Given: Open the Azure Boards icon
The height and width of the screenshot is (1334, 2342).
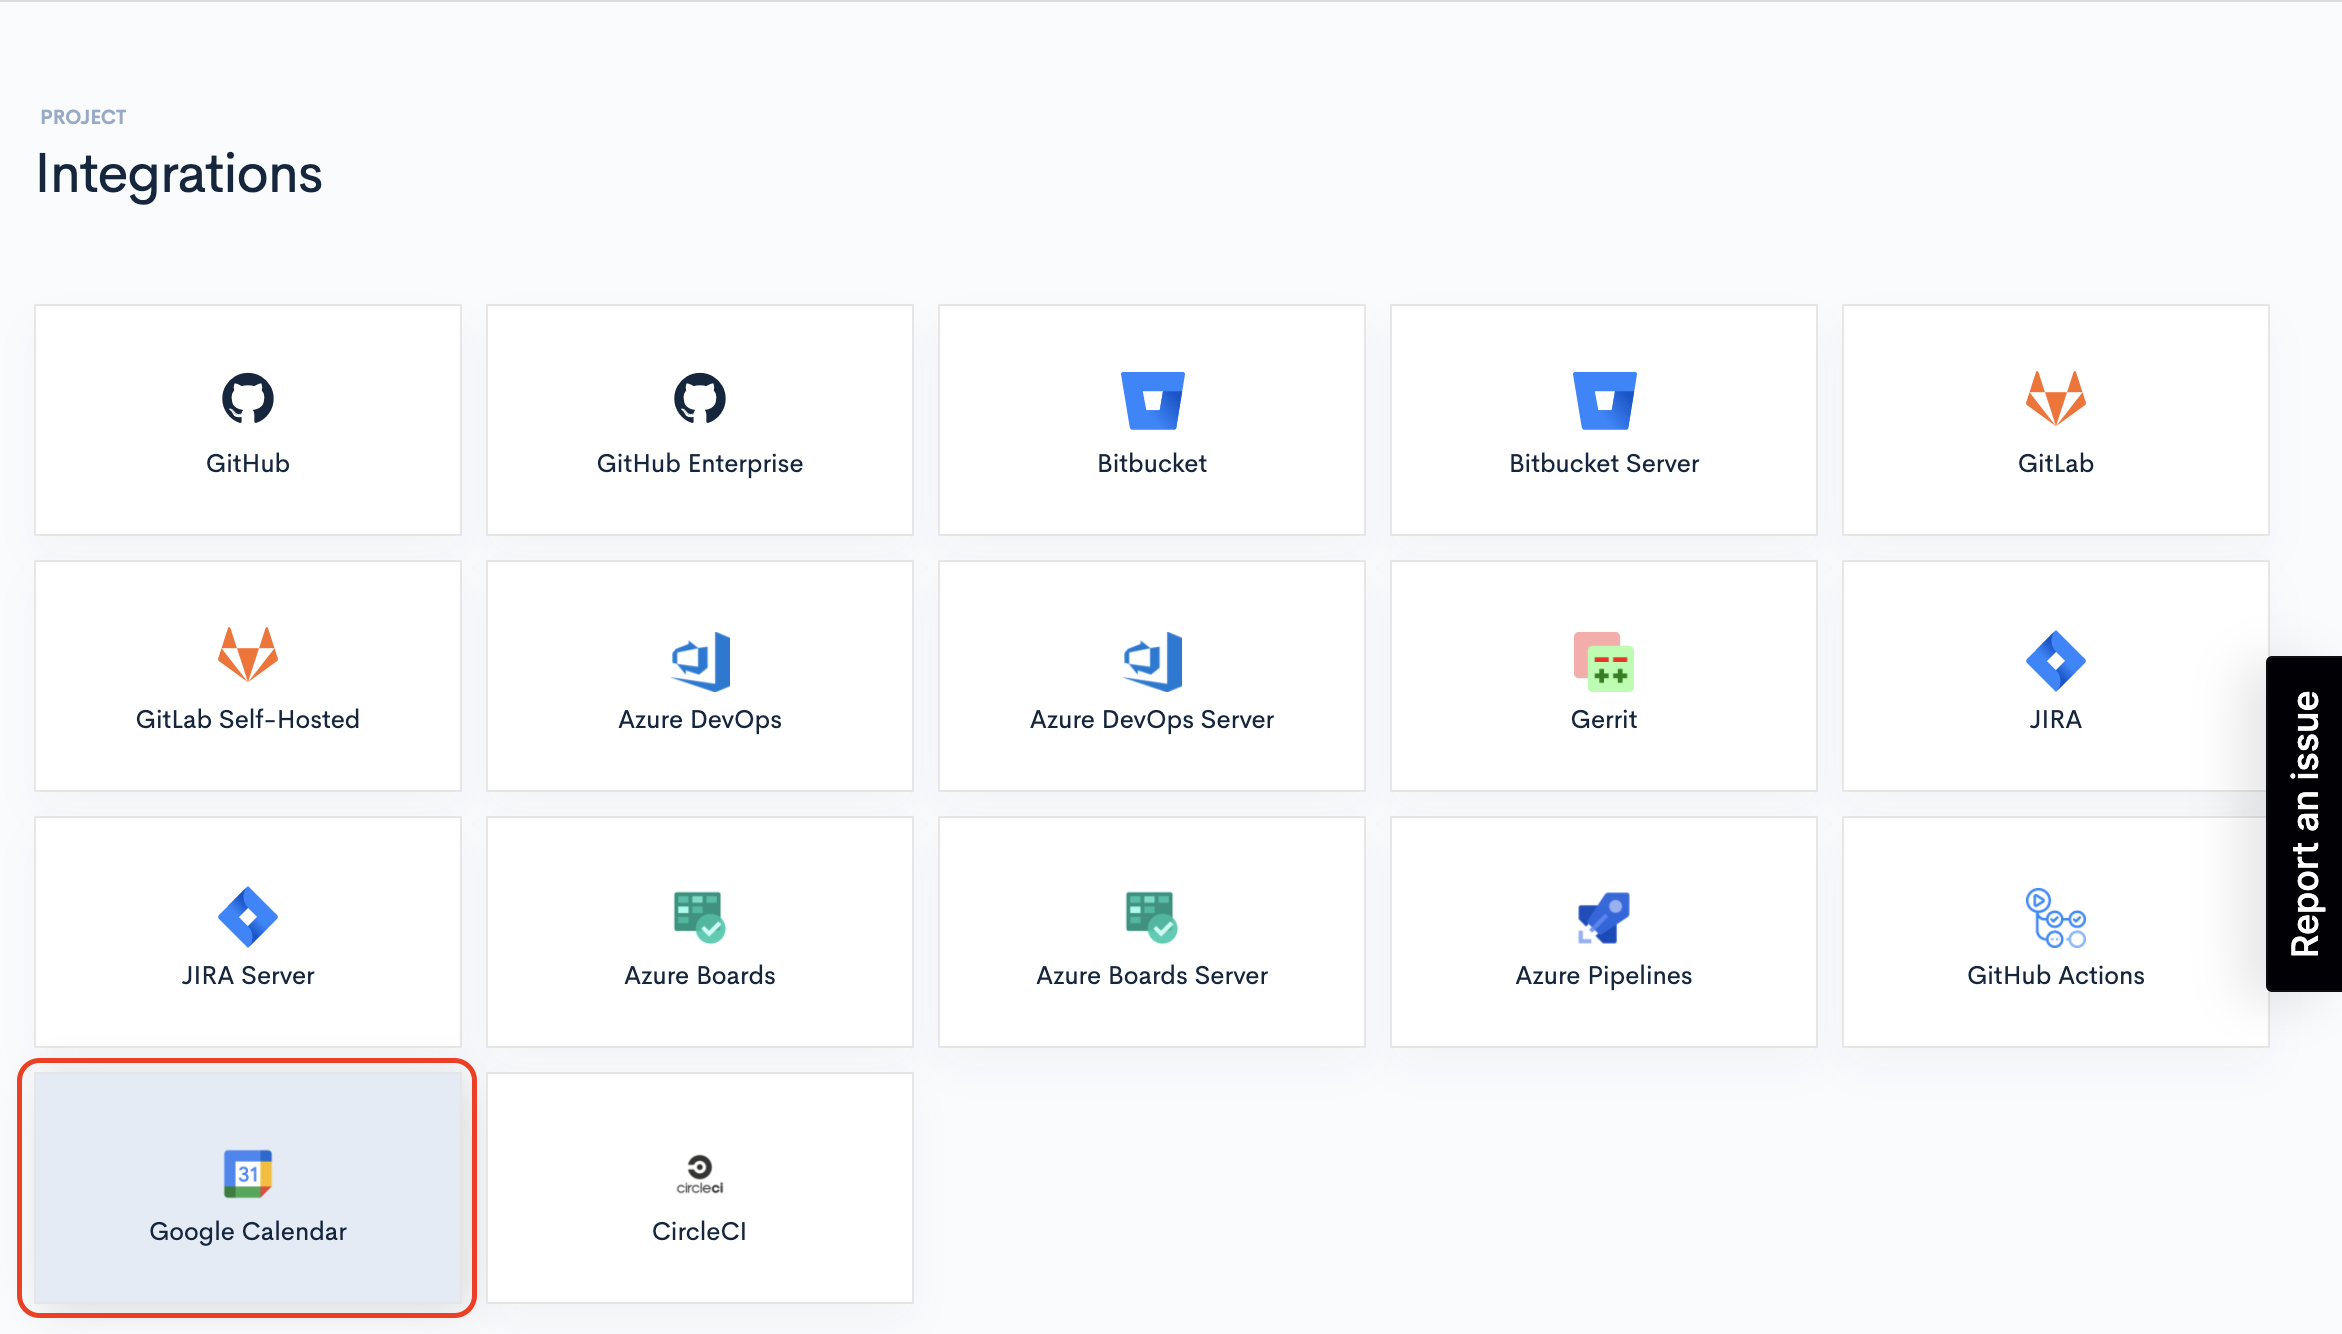Looking at the screenshot, I should (x=699, y=916).
